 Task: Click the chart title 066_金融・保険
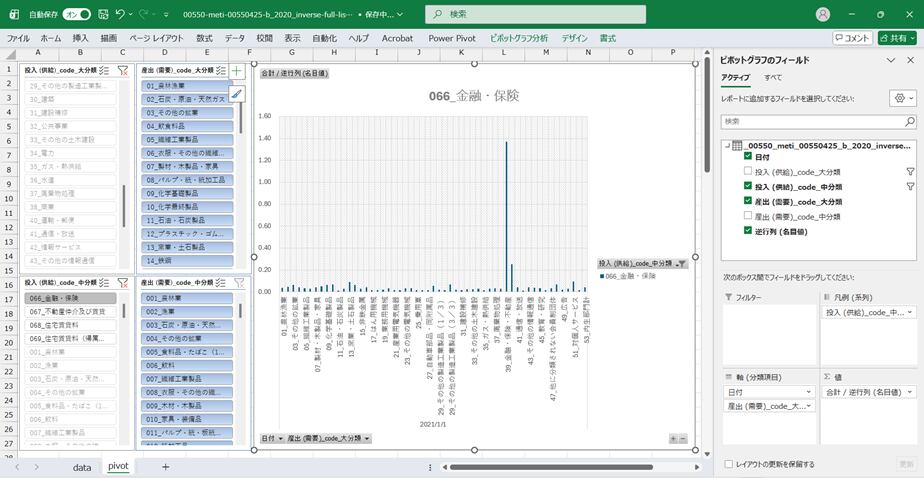pos(474,97)
